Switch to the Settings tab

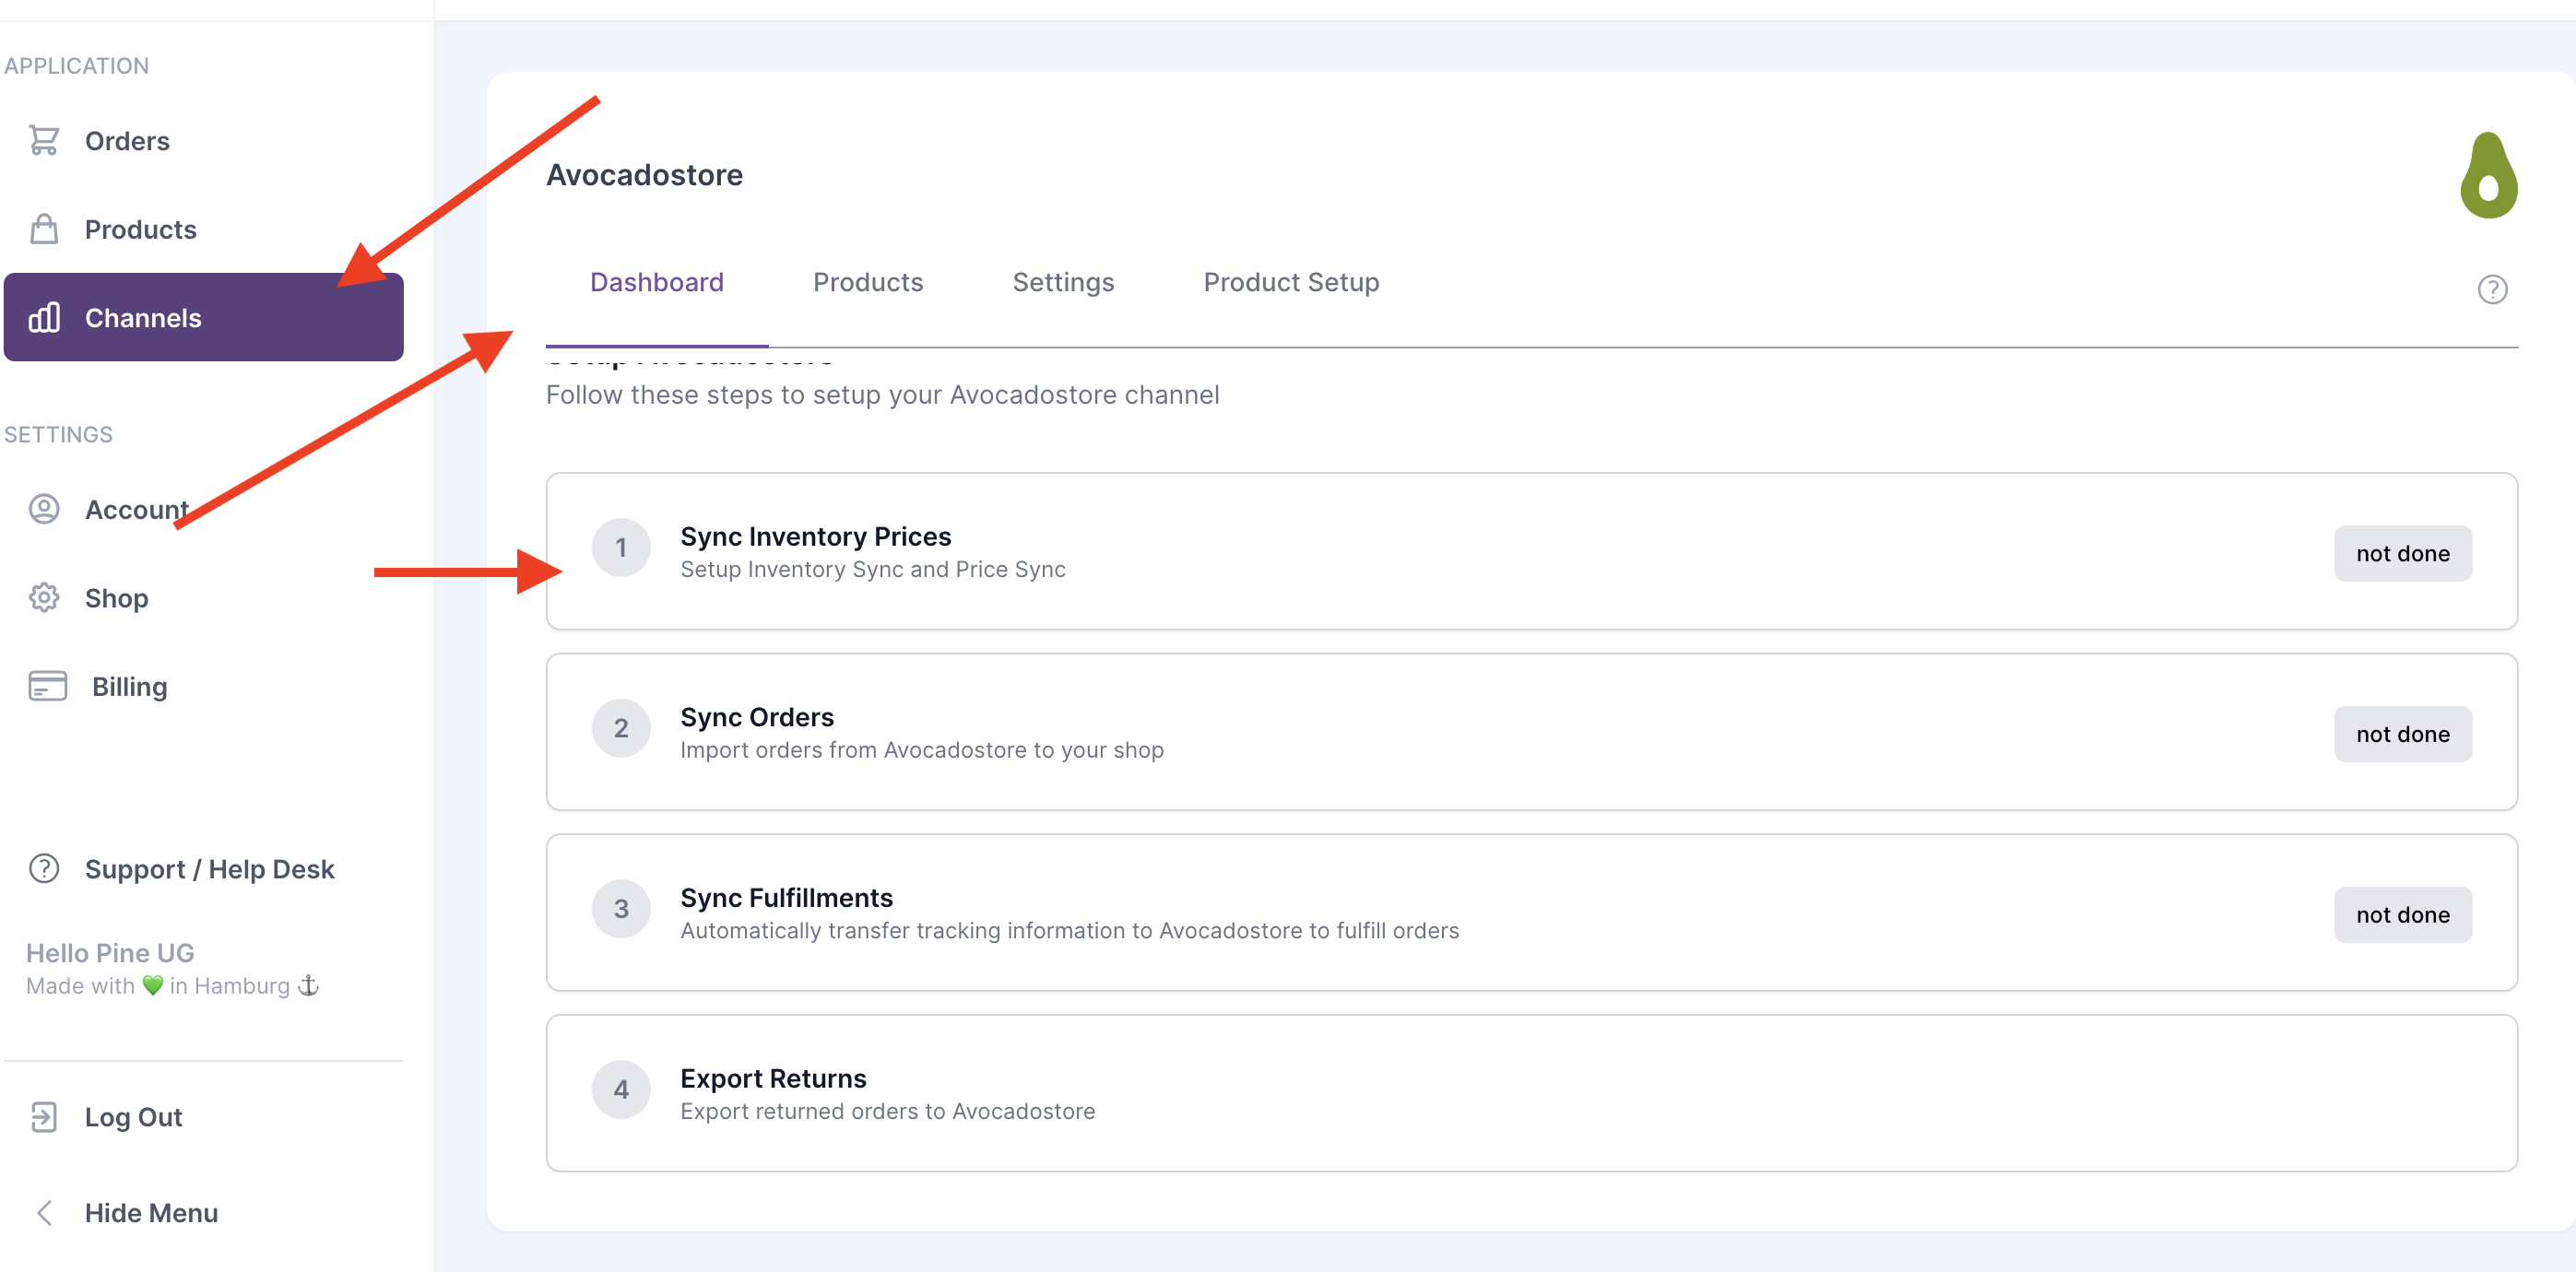pos(1063,282)
